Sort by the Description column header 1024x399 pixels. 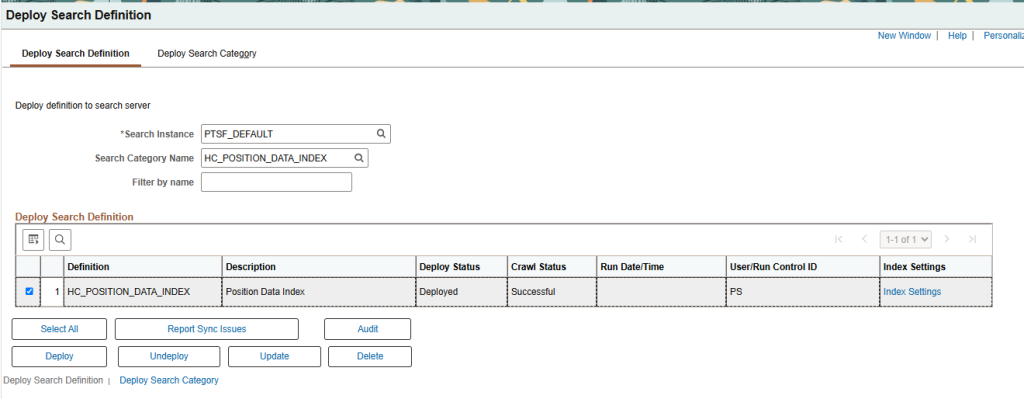point(251,267)
